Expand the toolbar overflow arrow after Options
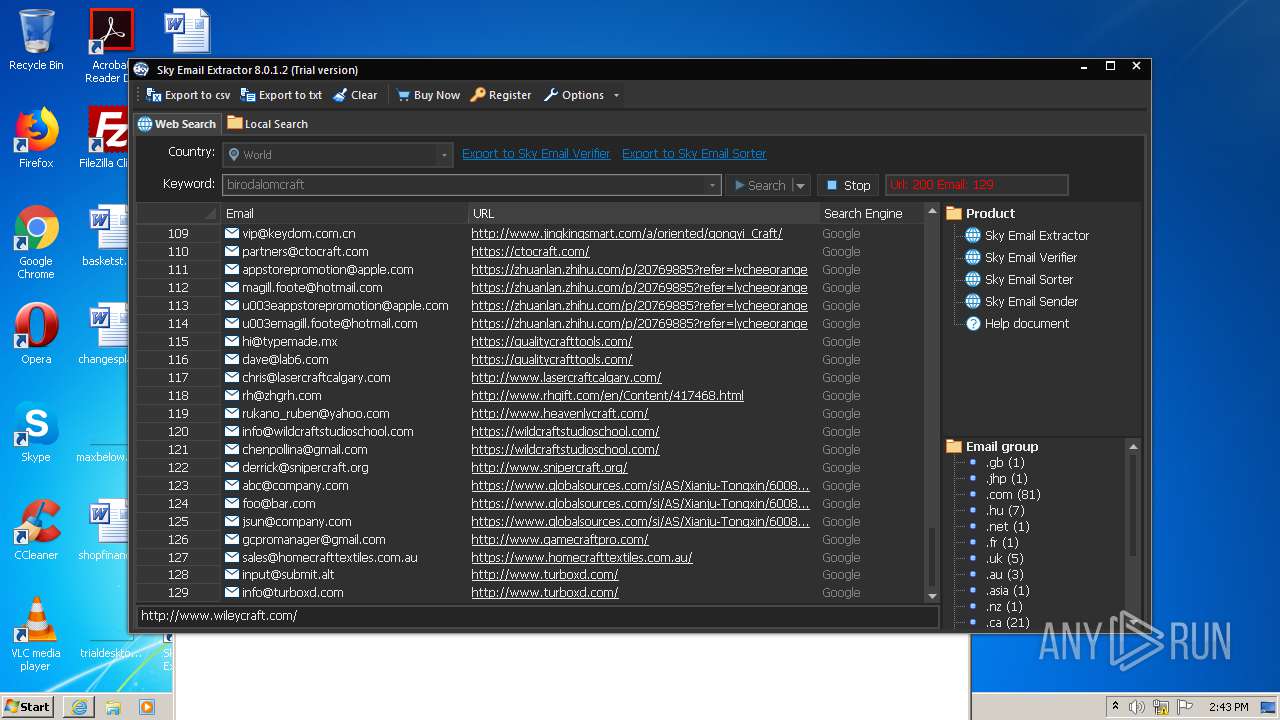The width and height of the screenshot is (1280, 720). coord(616,95)
